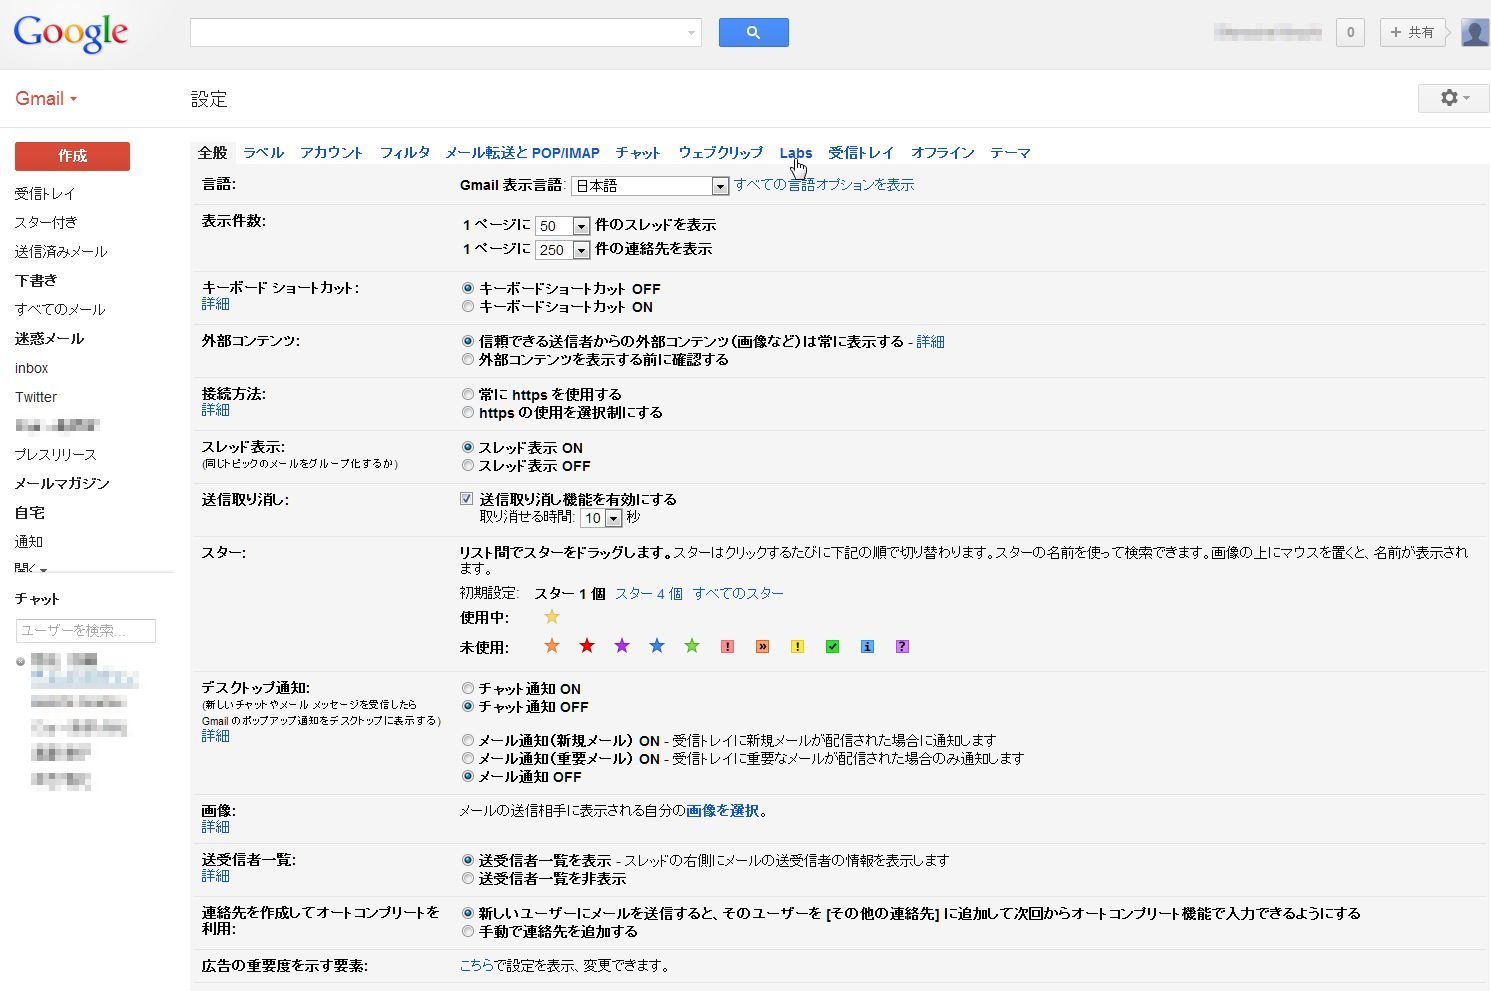Screen dimensions: 1491x991
Task: Select the green star icon
Action: [x=692, y=646]
